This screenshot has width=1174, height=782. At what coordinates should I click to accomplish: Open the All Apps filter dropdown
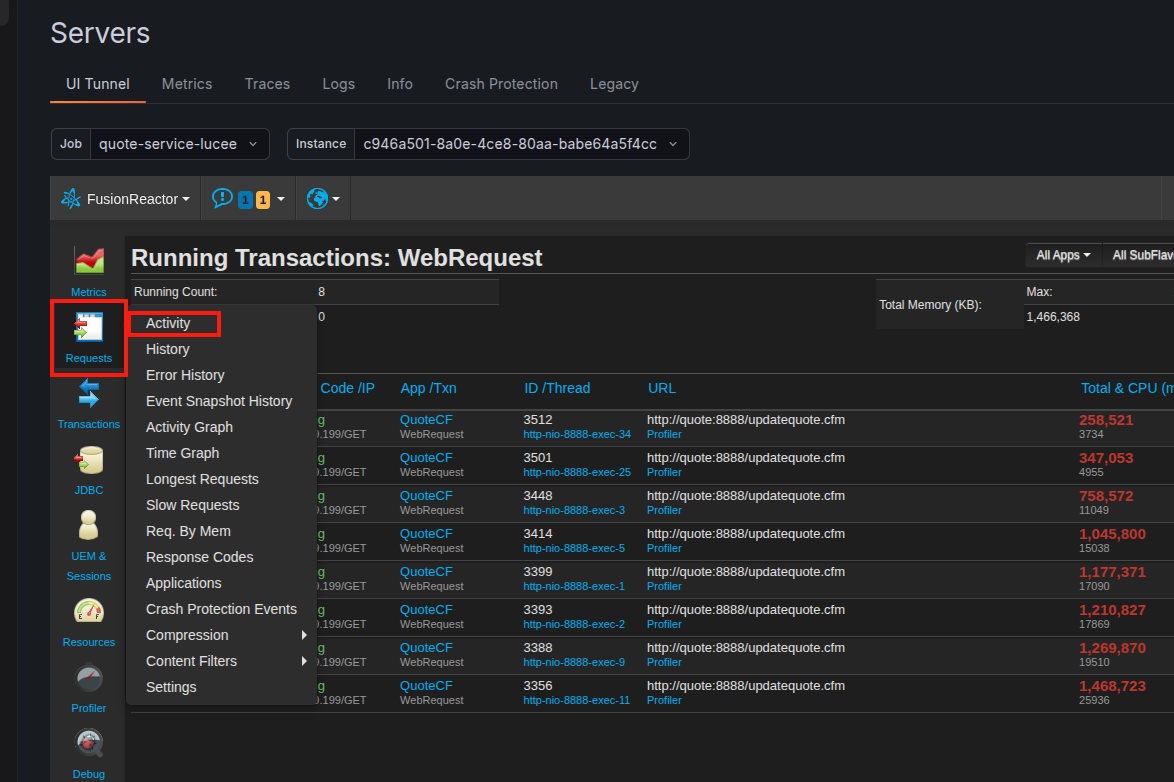point(1063,255)
